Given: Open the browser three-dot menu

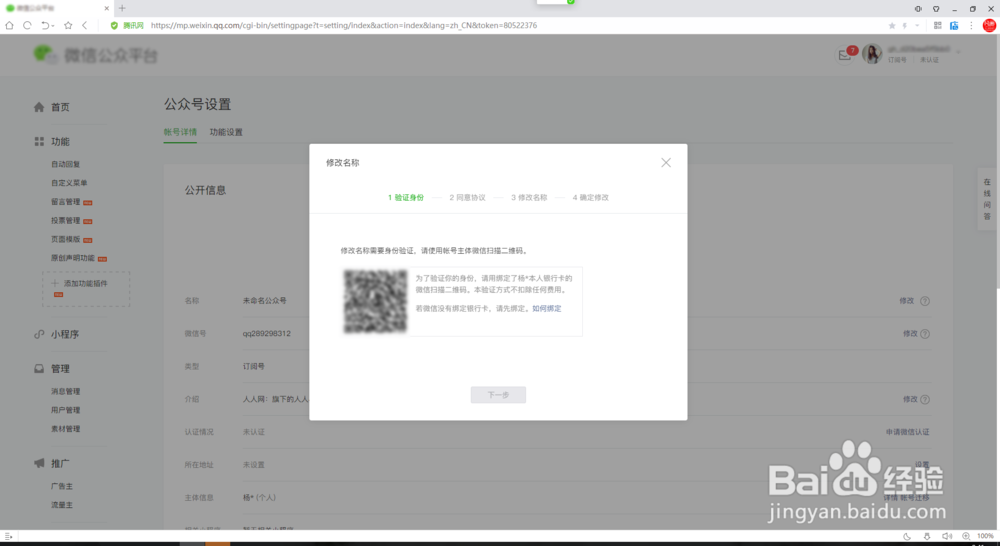Looking at the screenshot, I should click(x=971, y=26).
